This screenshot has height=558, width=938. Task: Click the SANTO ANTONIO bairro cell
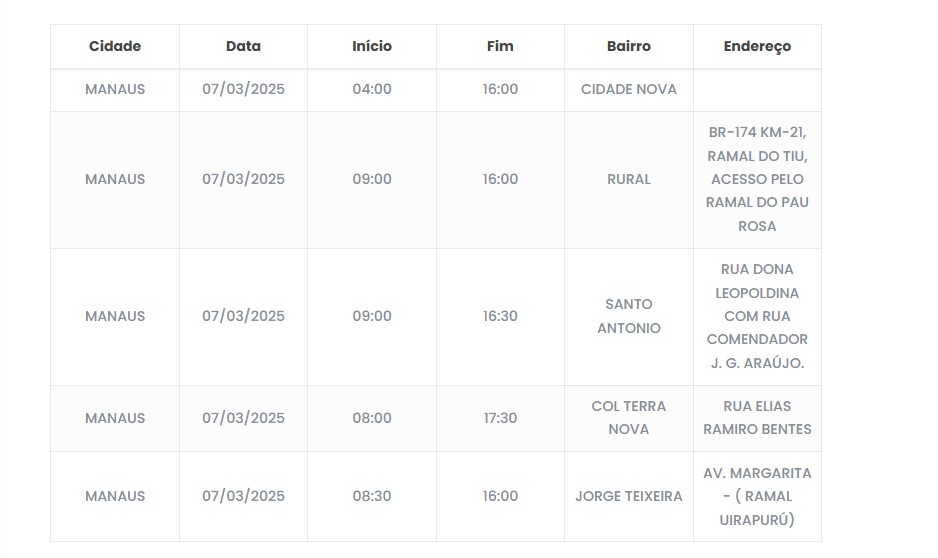pyautogui.click(x=628, y=316)
